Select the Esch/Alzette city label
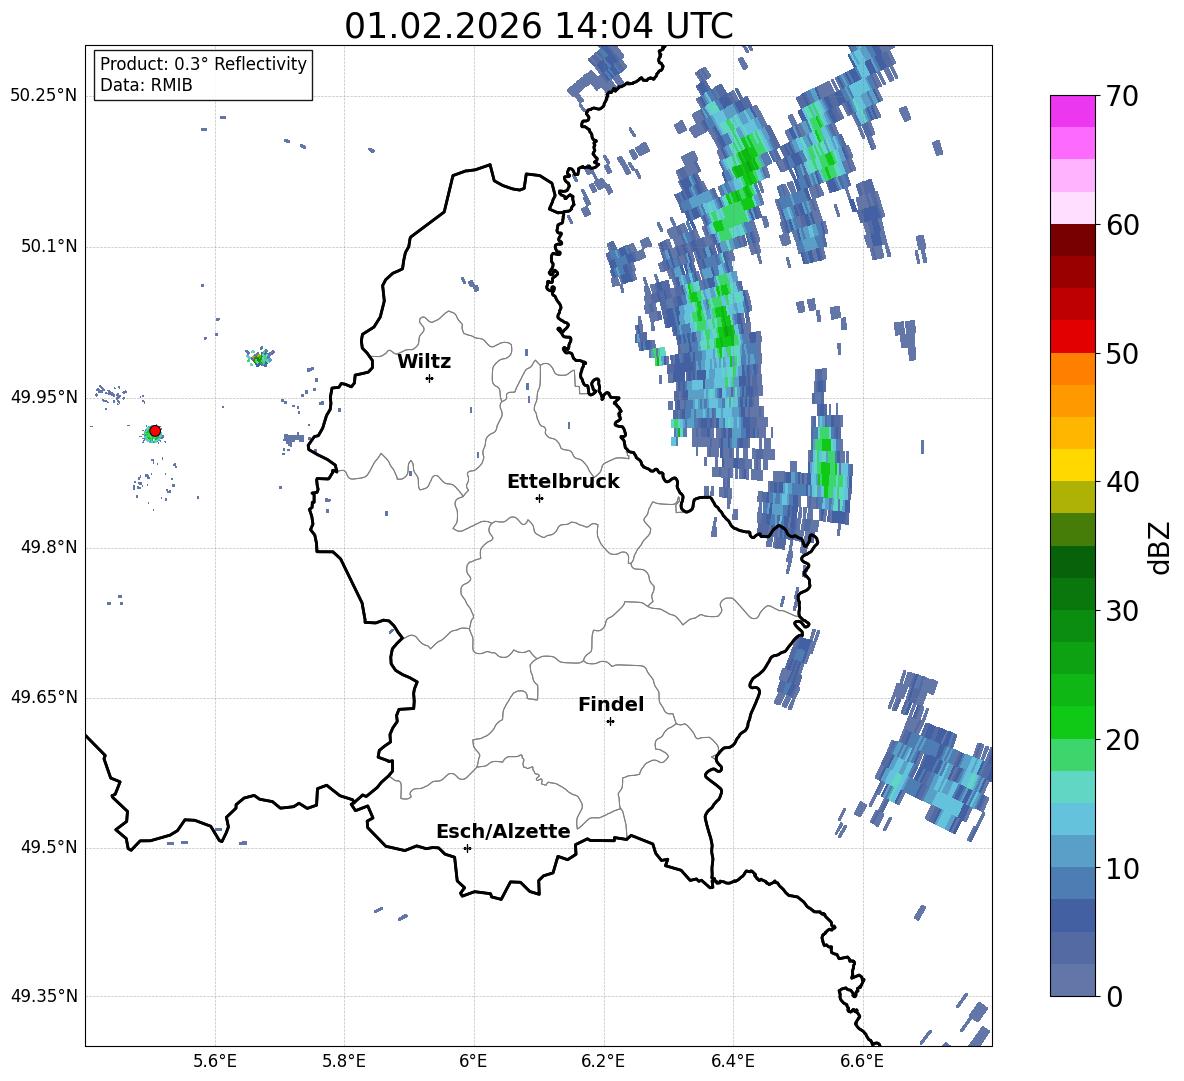This screenshot has height=1081, width=1184. 503,831
